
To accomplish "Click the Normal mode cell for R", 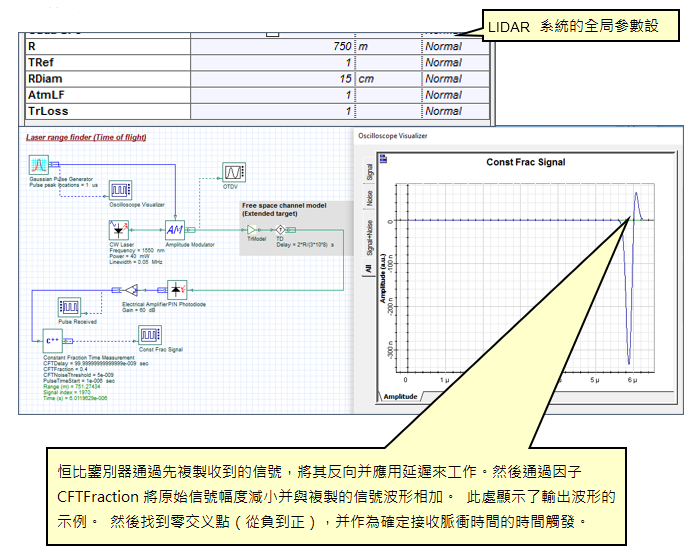I will coord(456,46).
